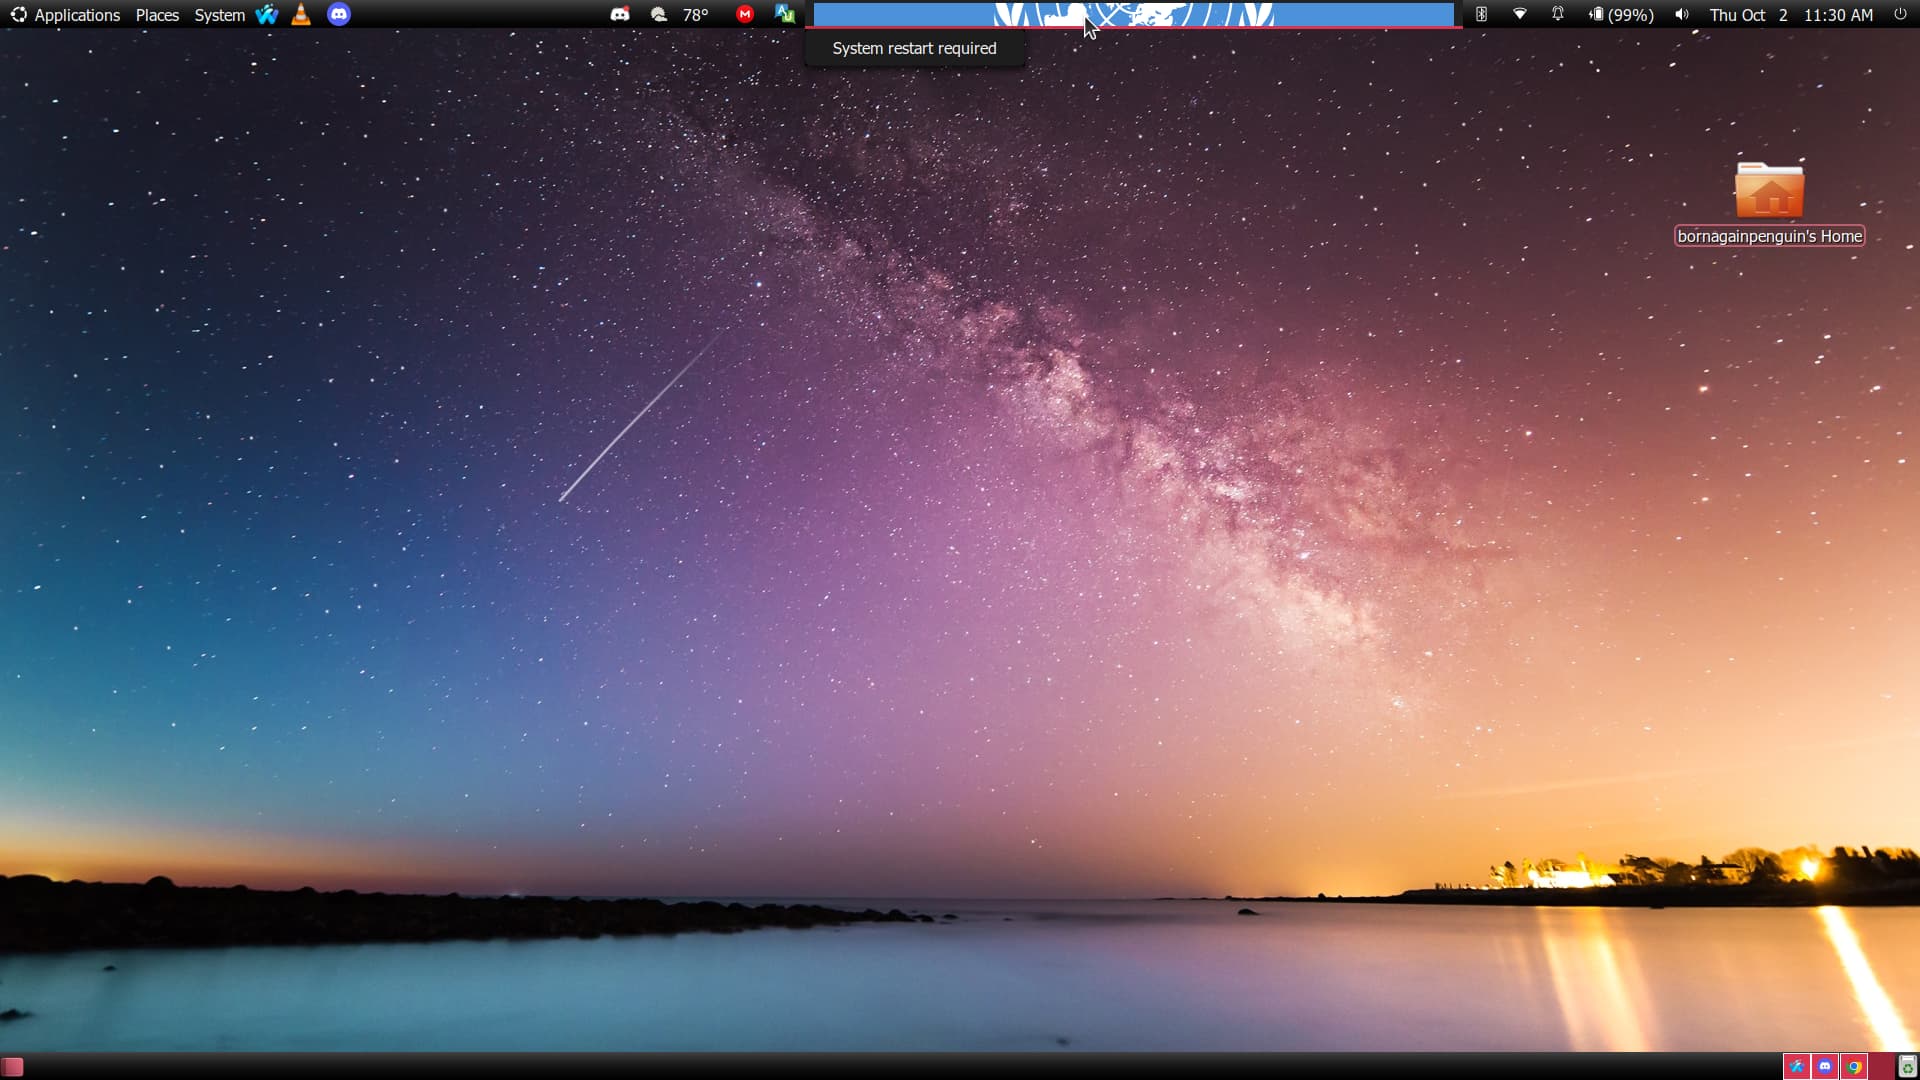
Task: Open the Discord tray icon with notification
Action: (x=620, y=14)
